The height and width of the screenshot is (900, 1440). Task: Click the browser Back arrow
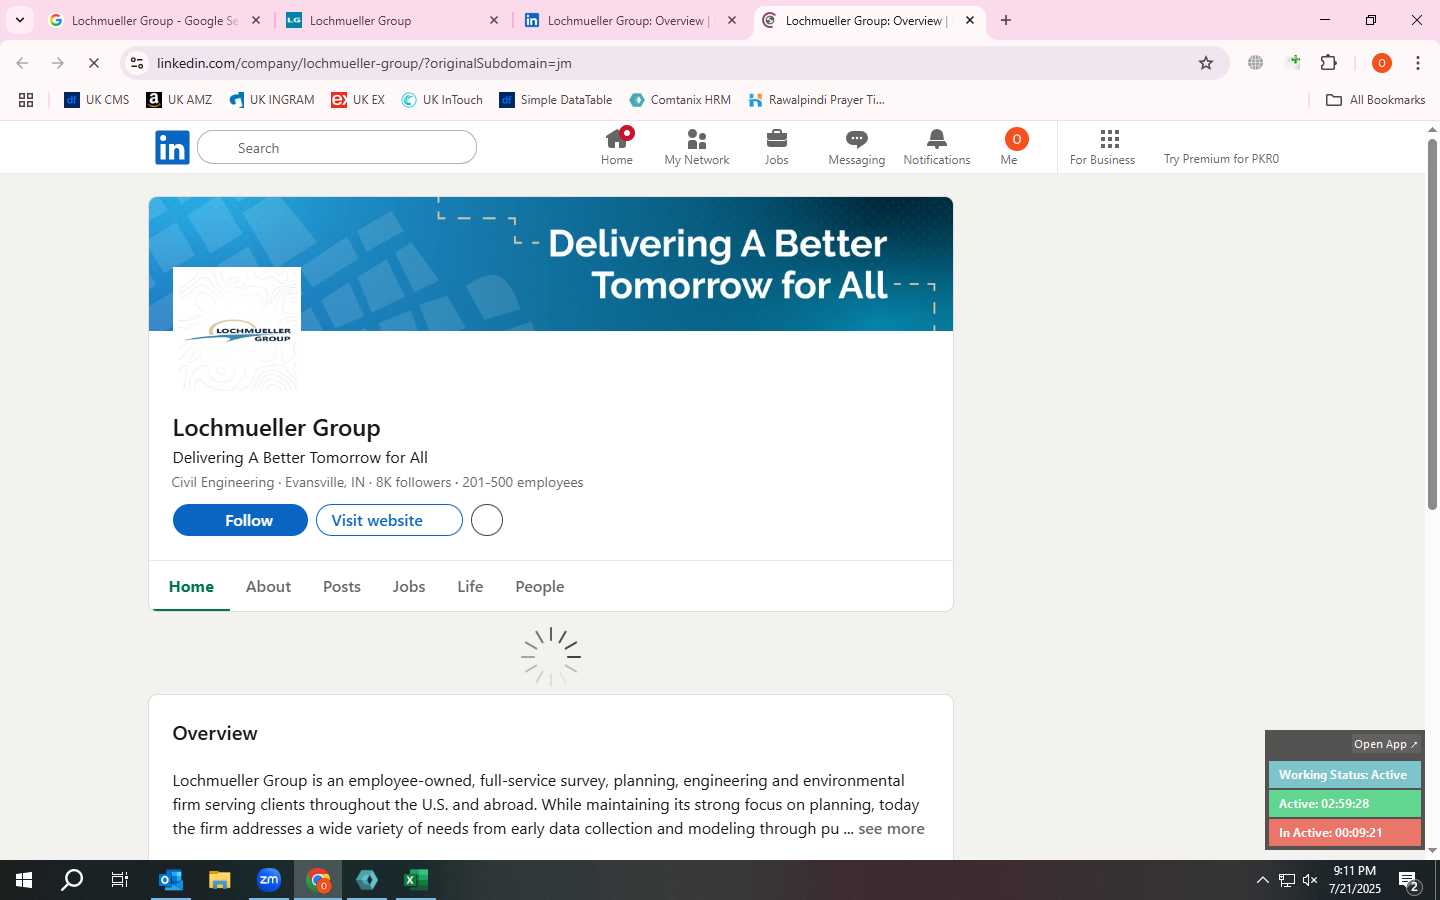click(x=22, y=63)
